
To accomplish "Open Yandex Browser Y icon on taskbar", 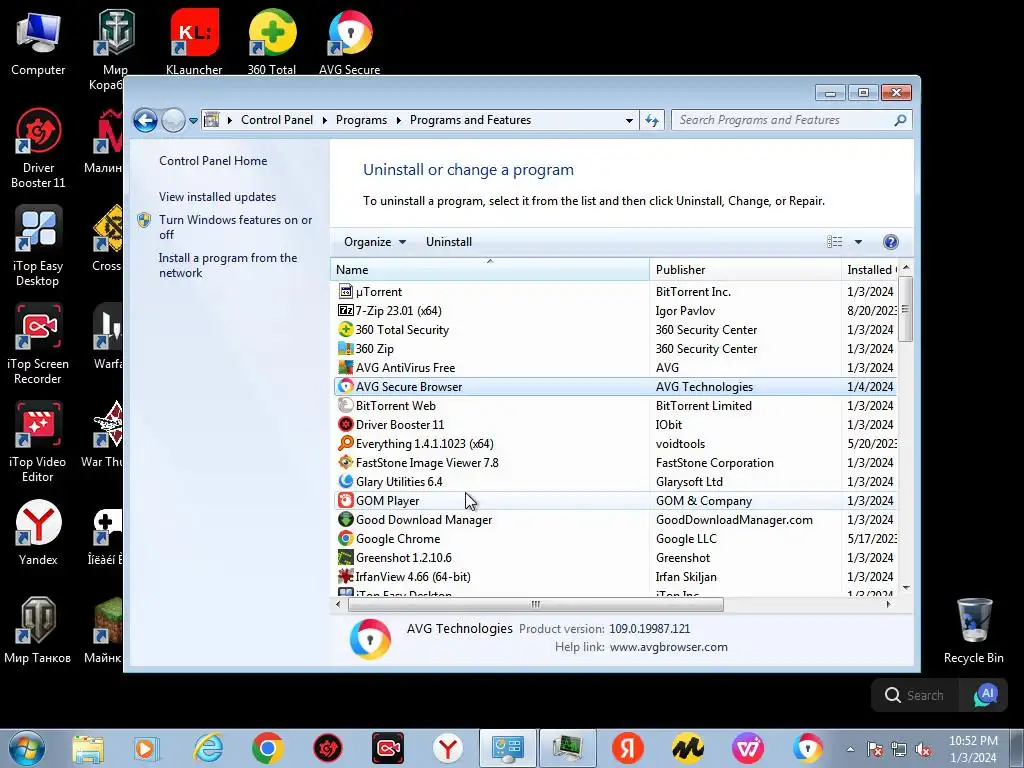I will (448, 748).
